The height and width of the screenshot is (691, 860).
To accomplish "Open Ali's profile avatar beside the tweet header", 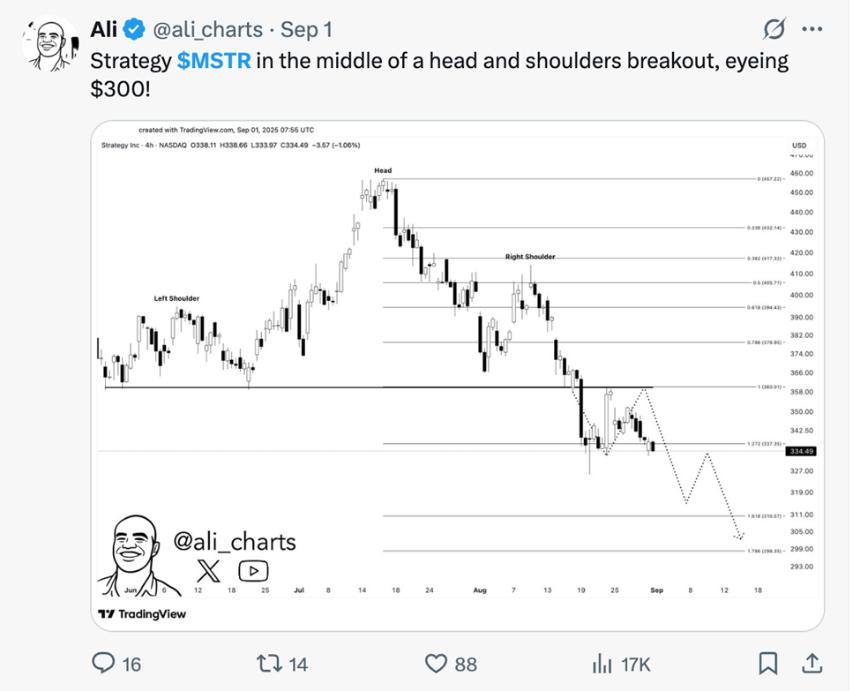I will pos(46,43).
